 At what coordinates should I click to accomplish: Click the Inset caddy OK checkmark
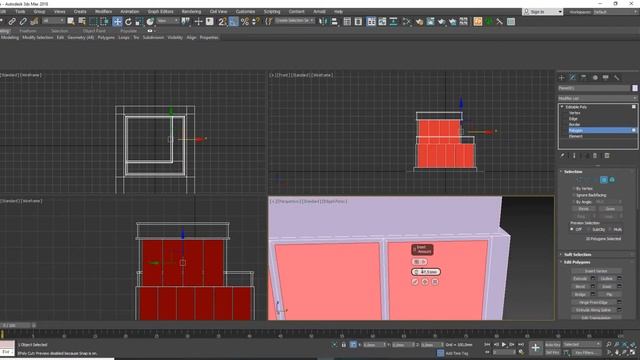415,282
